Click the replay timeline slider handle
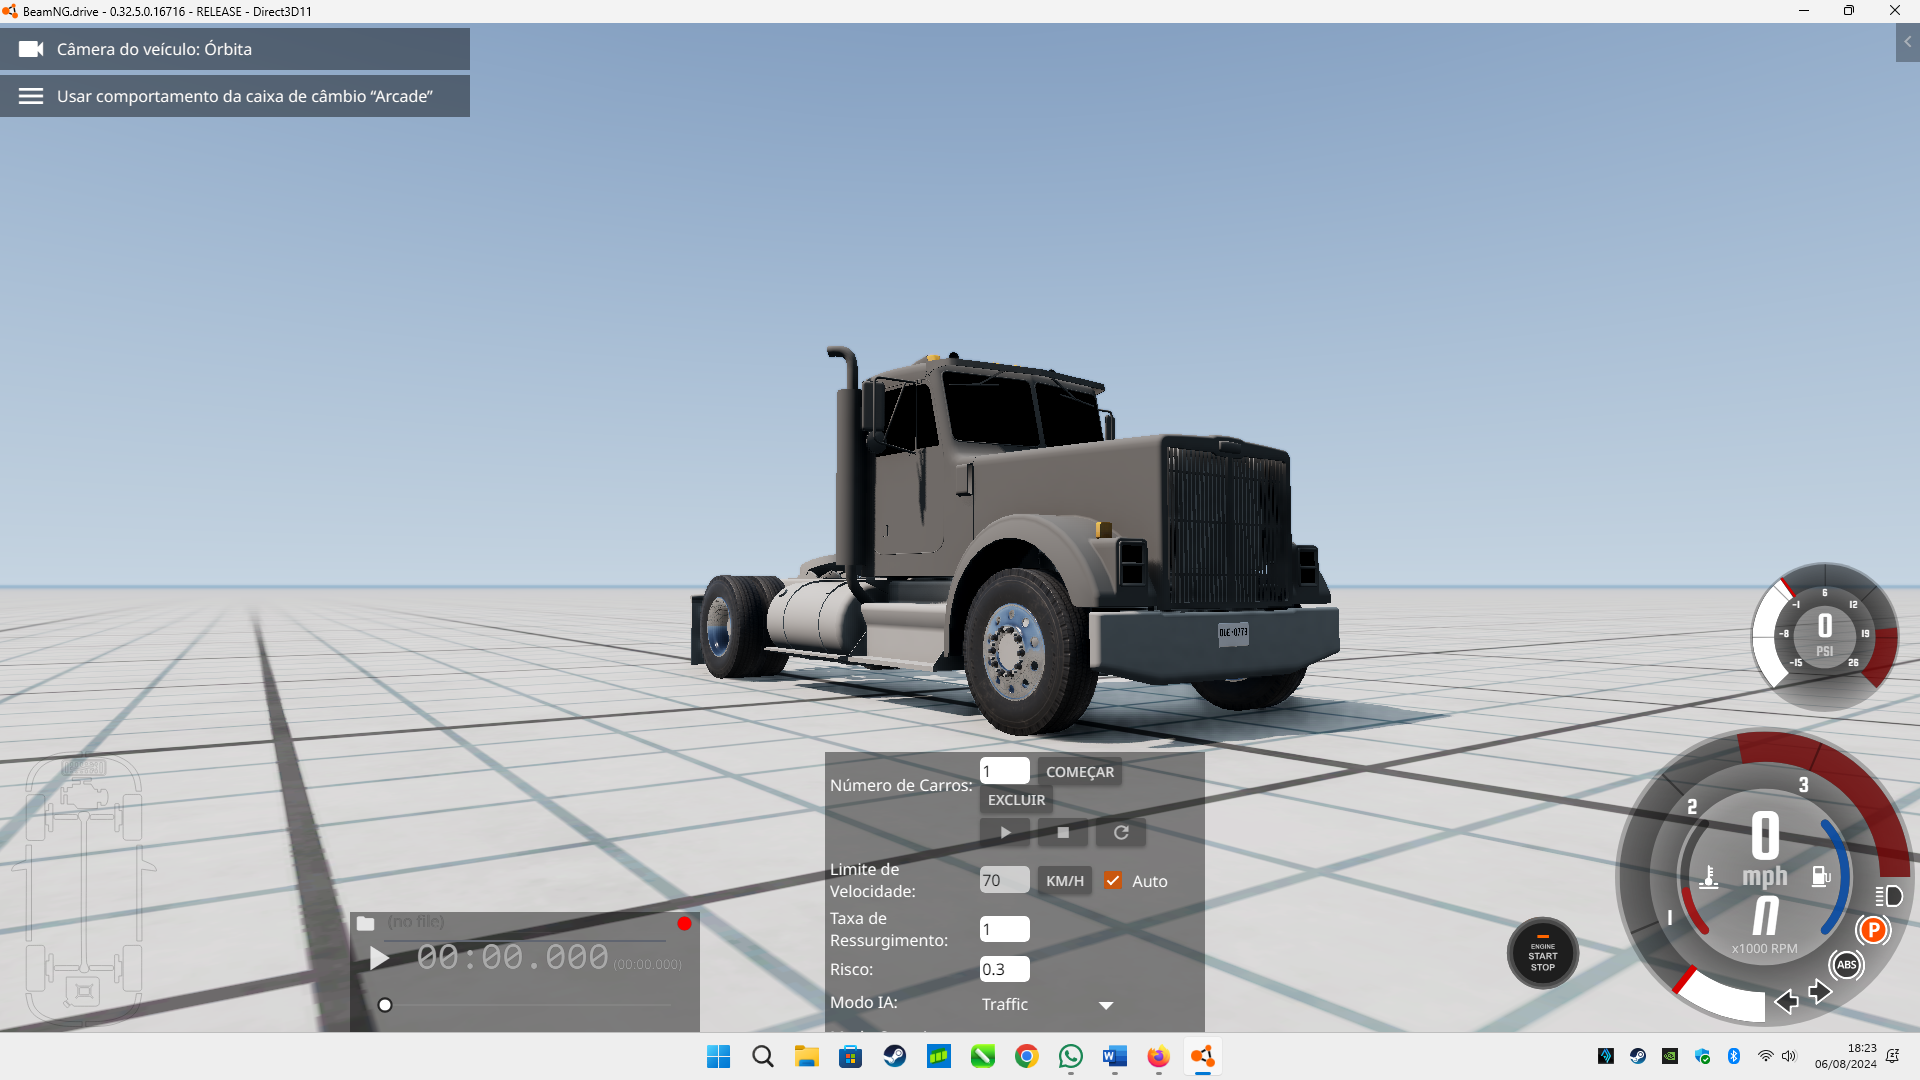Screen dimensions: 1920x1080 (x=385, y=1005)
